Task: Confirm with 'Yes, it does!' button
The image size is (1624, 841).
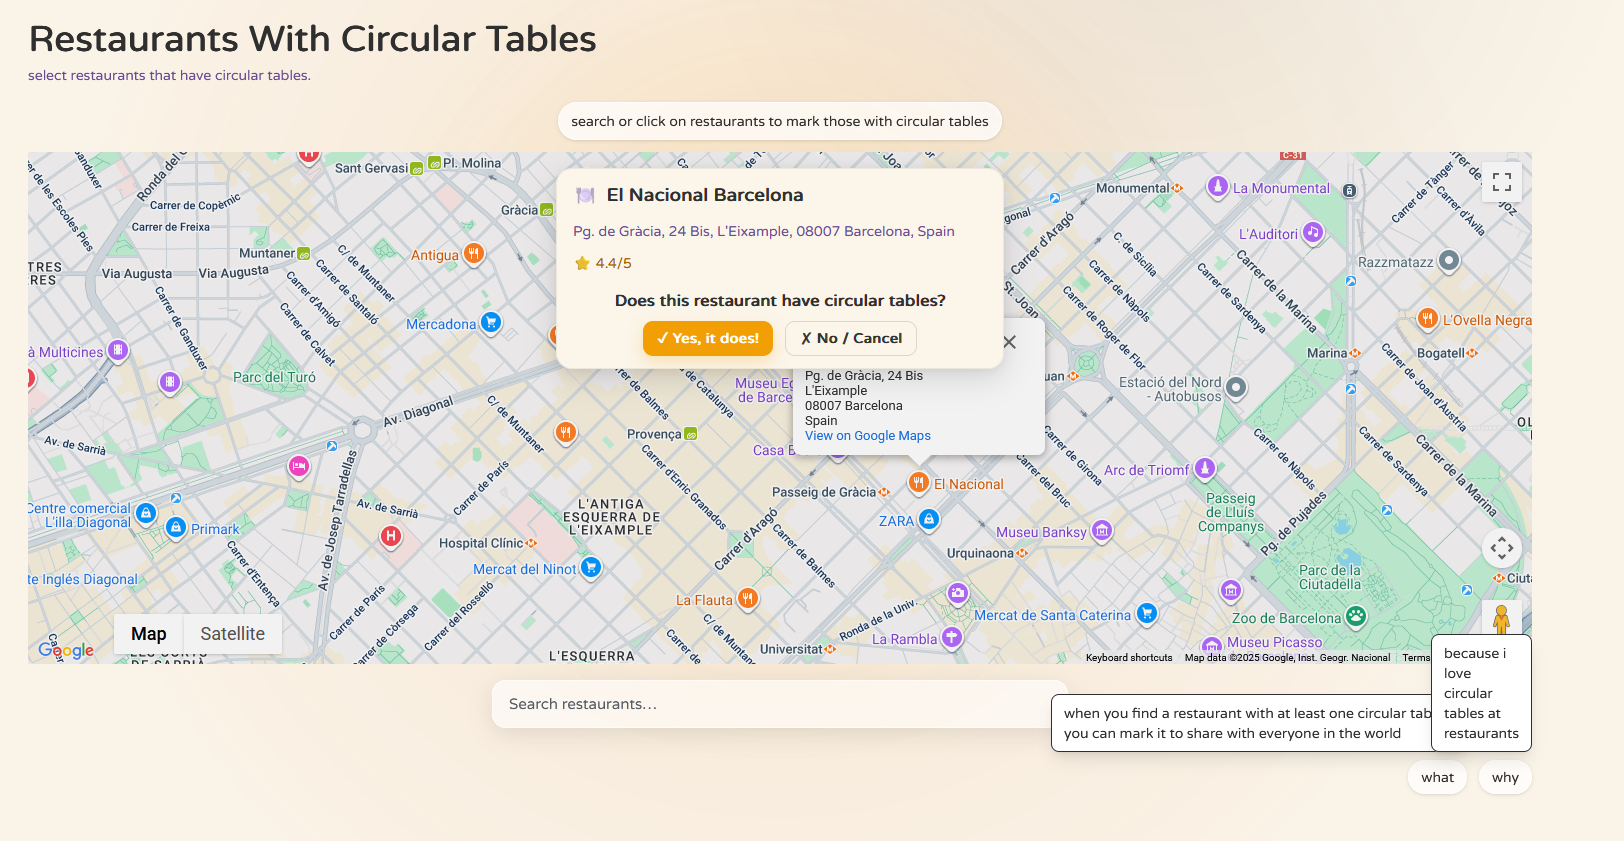Action: pyautogui.click(x=708, y=338)
